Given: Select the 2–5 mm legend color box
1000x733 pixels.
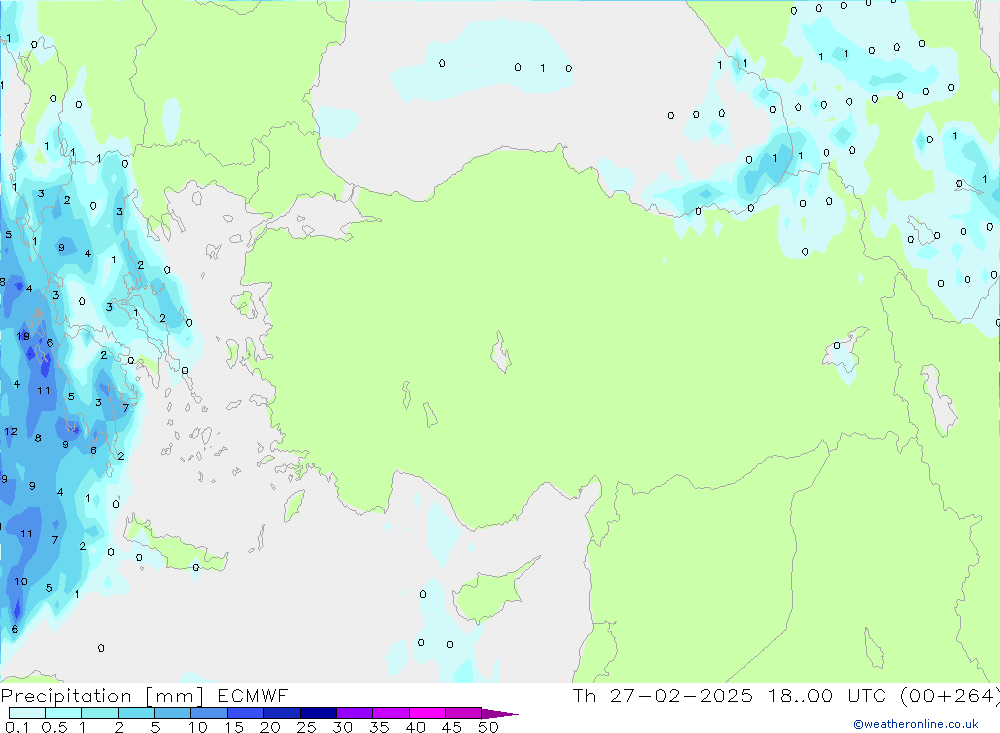Looking at the screenshot, I should pos(136,713).
